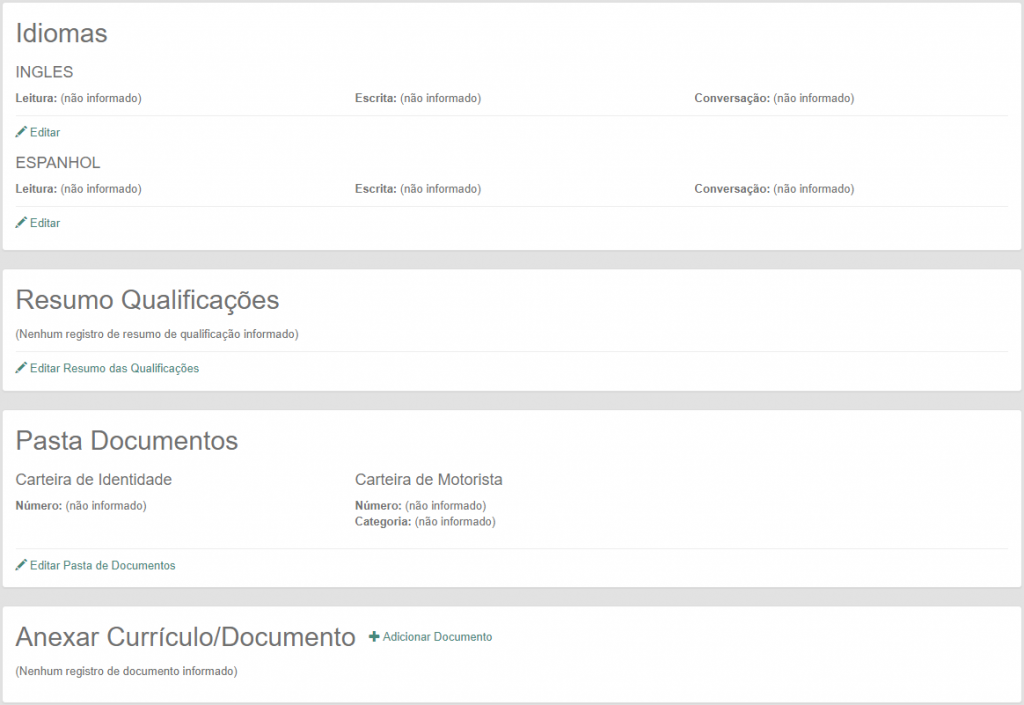Click the Pasta Documentos heading
Viewport: 1024px width, 705px height.
click(x=126, y=441)
